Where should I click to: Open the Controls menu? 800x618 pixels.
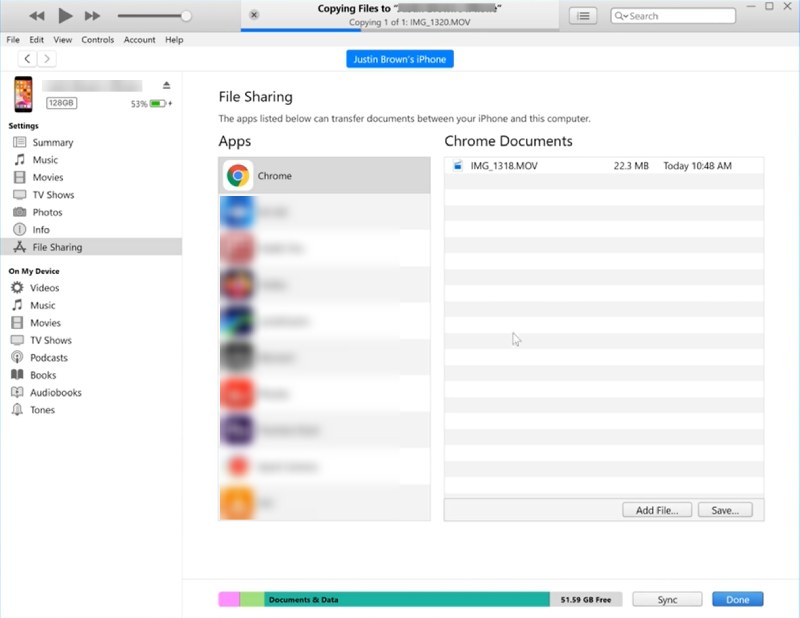click(97, 39)
